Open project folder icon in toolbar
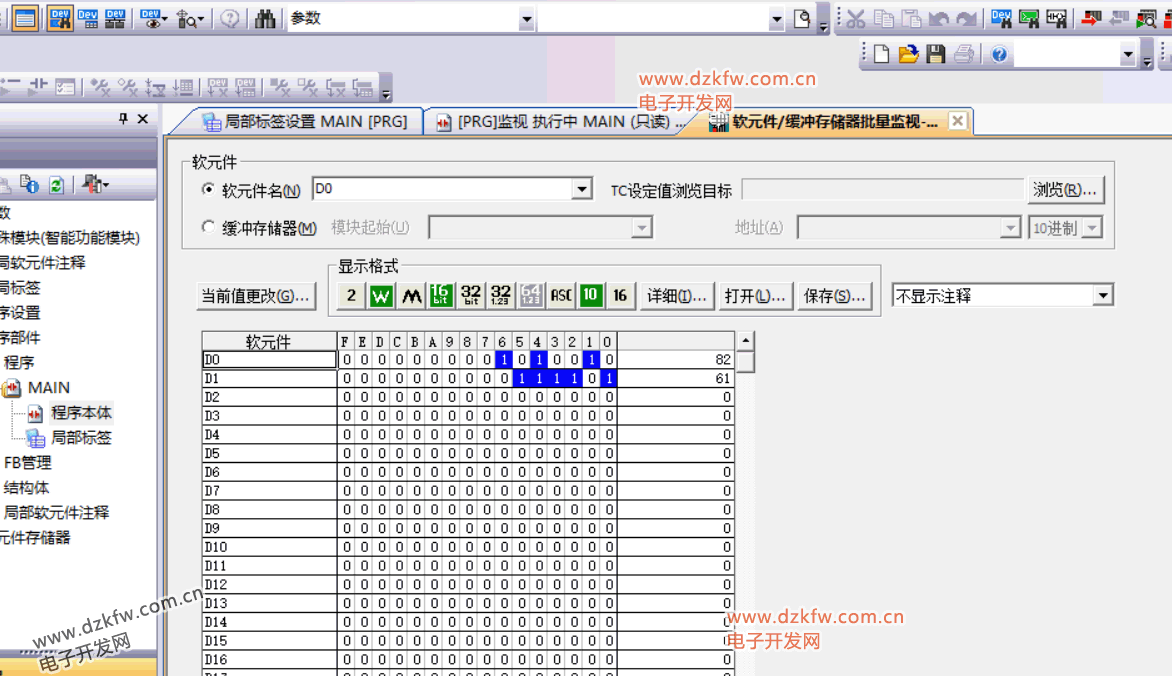This screenshot has height=676, width=1172. (x=908, y=55)
